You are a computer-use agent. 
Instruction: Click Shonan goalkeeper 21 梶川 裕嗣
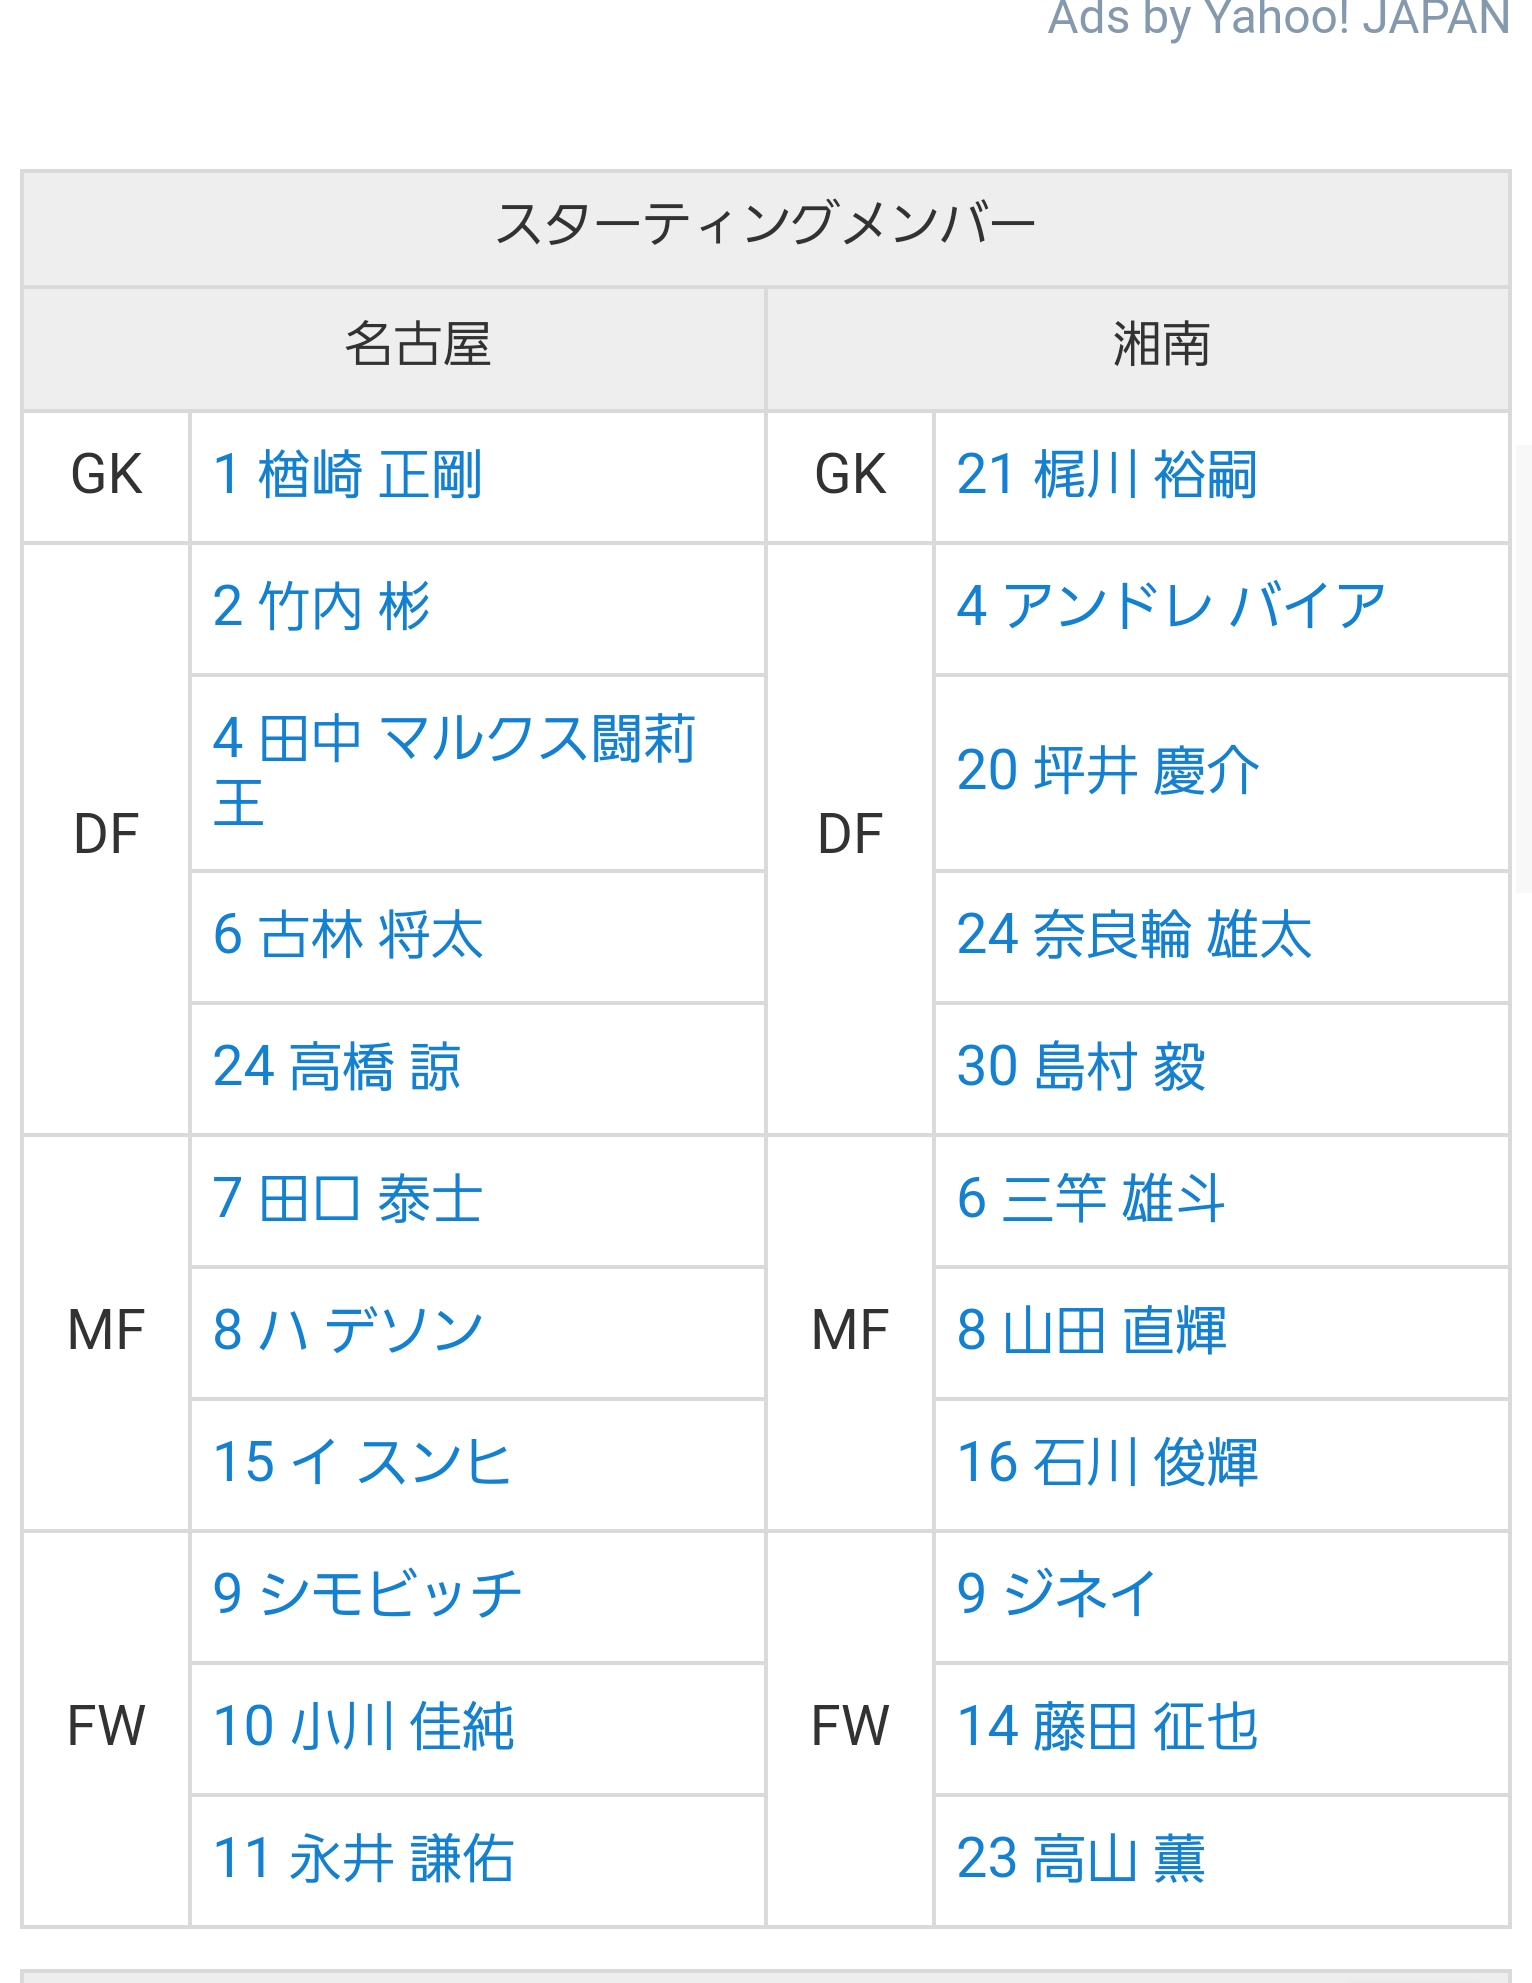[1106, 475]
